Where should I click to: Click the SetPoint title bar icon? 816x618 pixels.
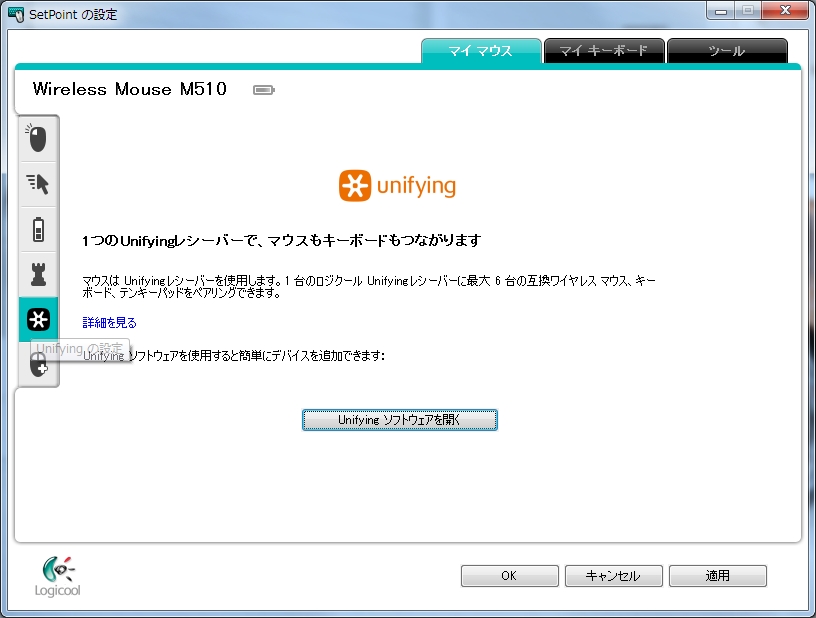tap(16, 14)
